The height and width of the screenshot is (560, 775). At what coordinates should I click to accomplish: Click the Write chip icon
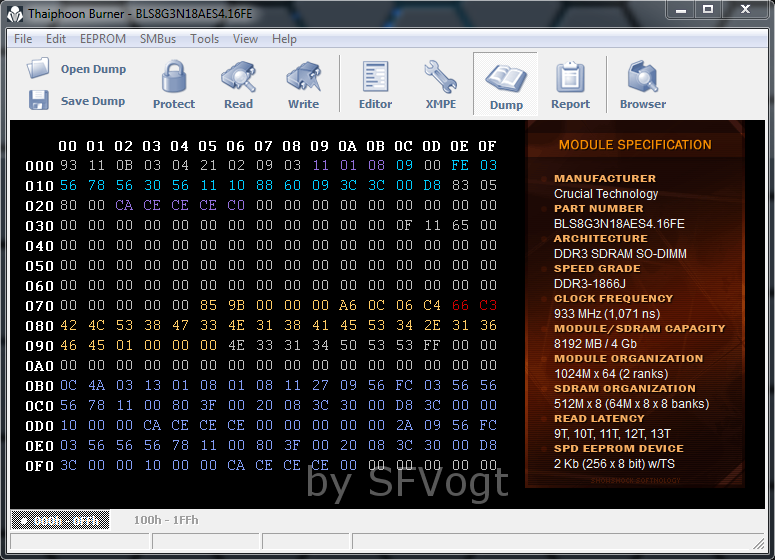point(304,77)
